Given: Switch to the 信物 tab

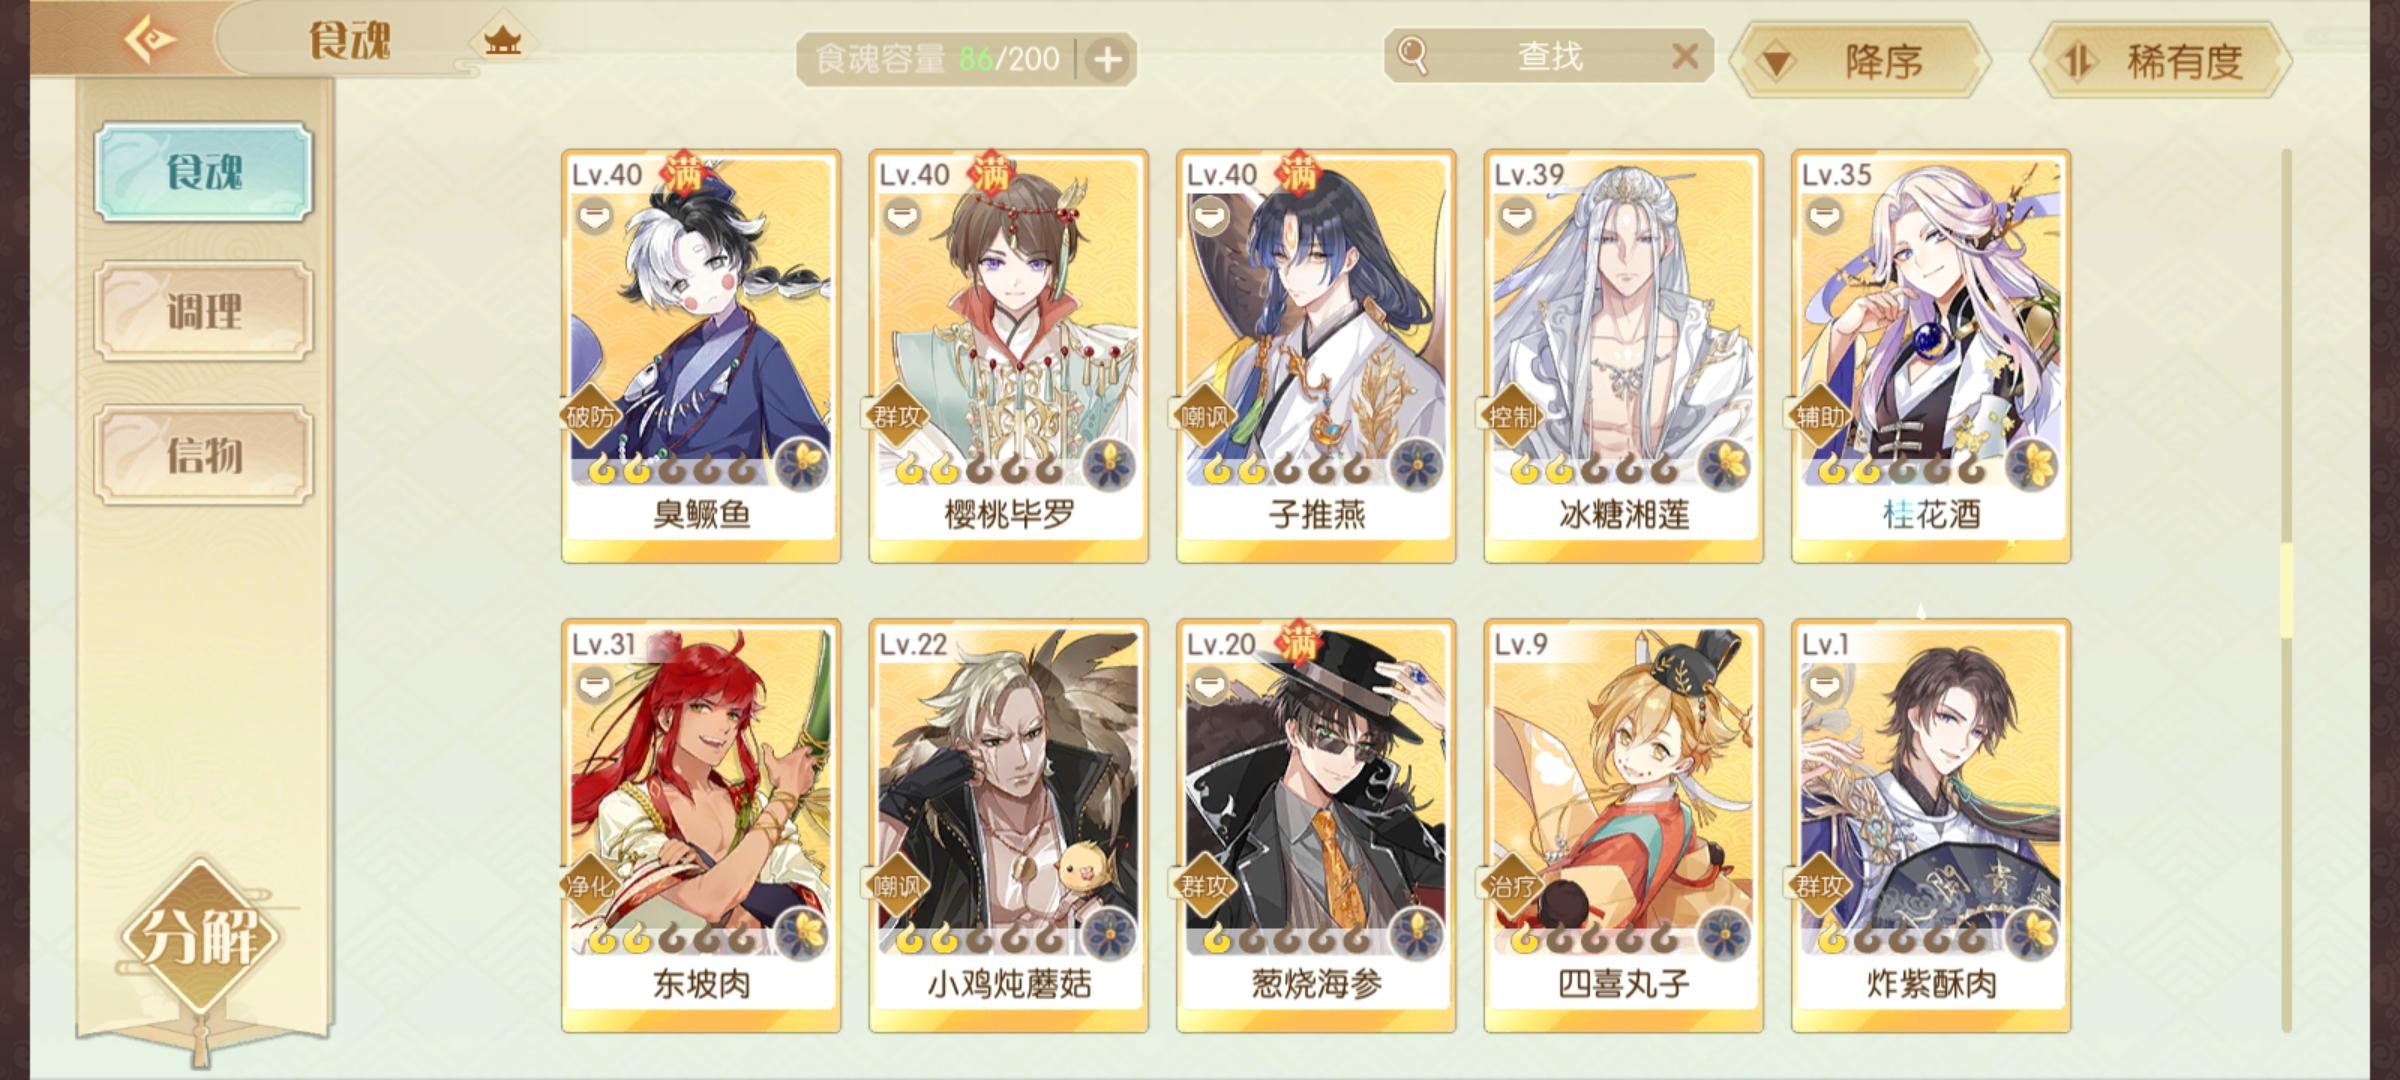Looking at the screenshot, I should click(x=204, y=455).
